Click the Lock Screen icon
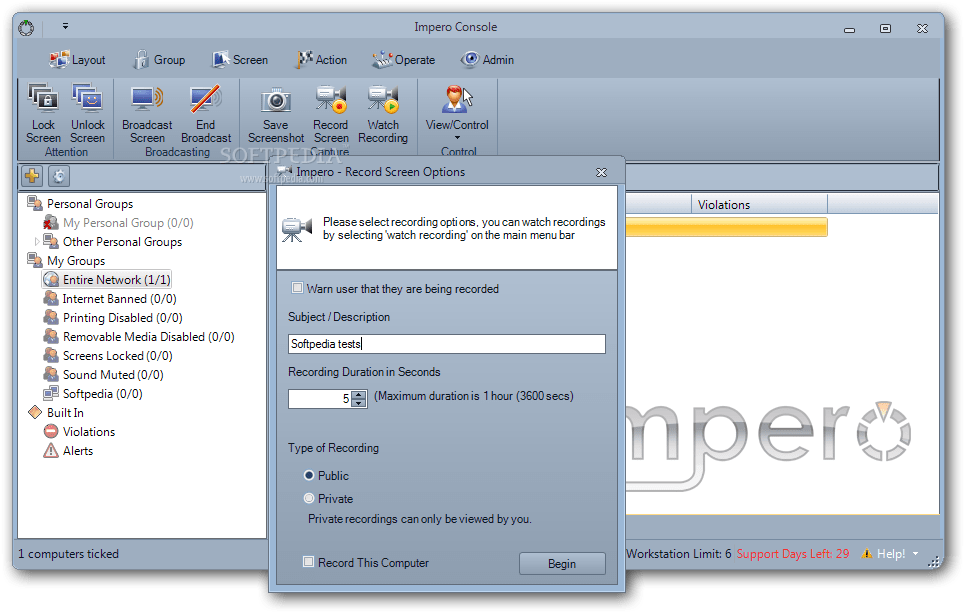 click(x=43, y=98)
